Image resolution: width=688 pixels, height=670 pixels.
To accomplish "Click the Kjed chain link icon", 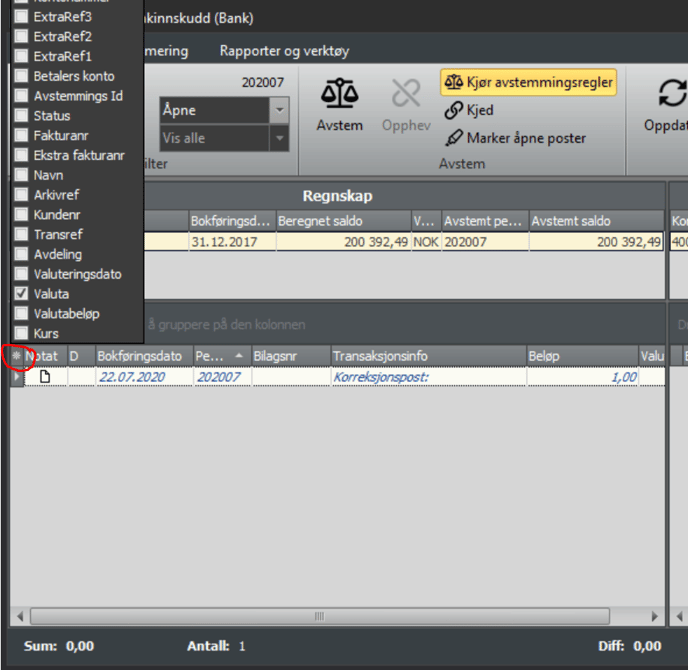I will tap(453, 110).
